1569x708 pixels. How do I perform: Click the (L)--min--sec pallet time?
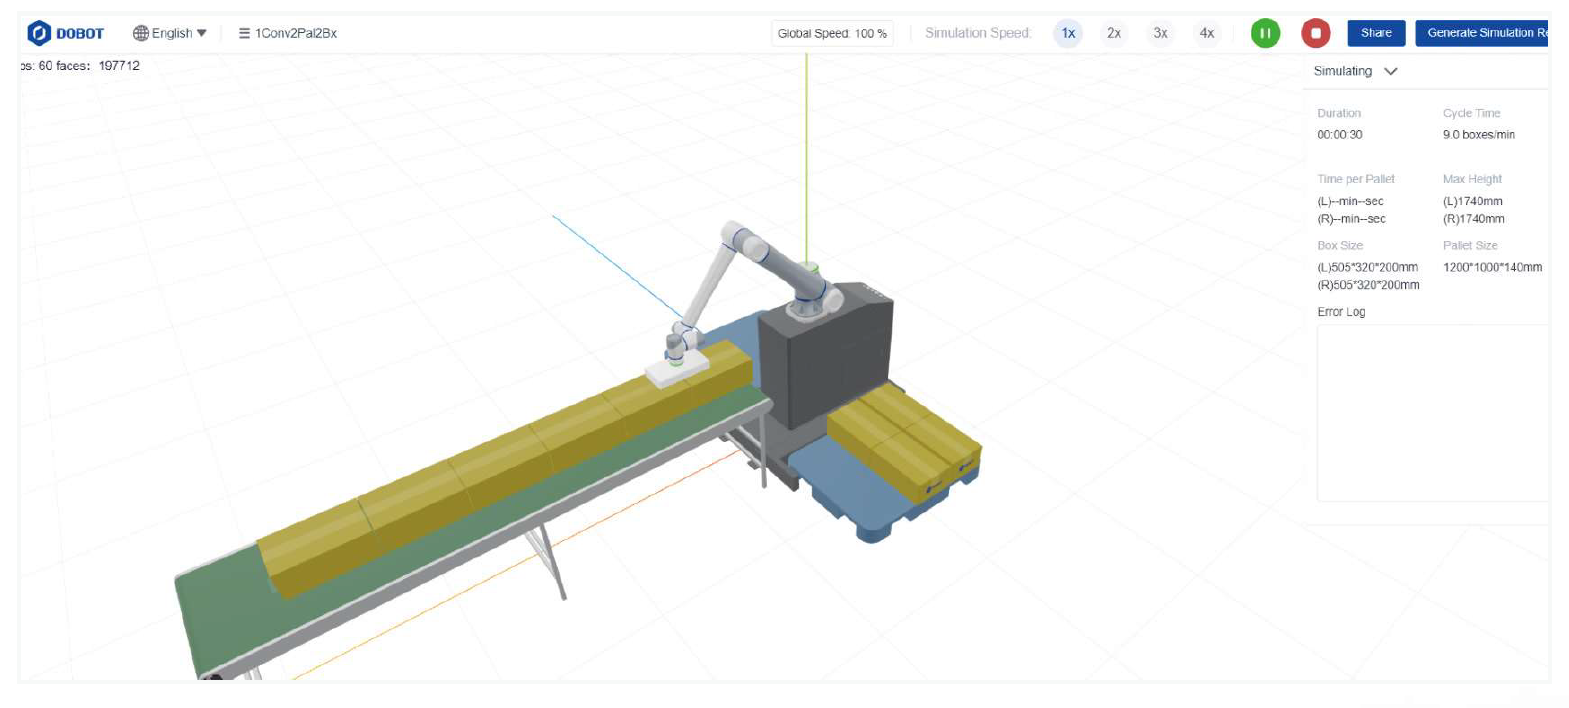tap(1351, 201)
